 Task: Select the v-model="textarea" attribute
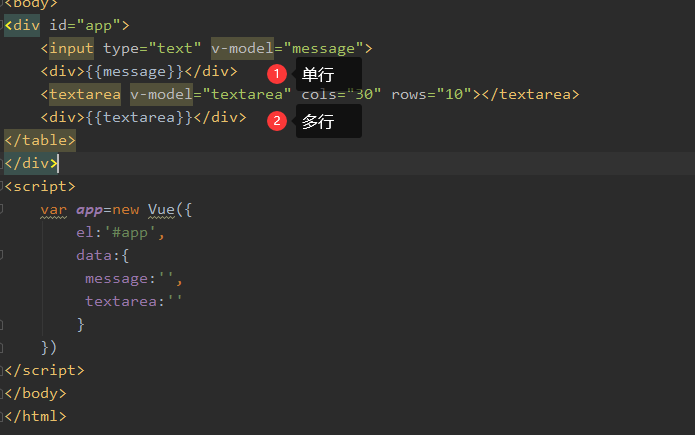click(210, 94)
